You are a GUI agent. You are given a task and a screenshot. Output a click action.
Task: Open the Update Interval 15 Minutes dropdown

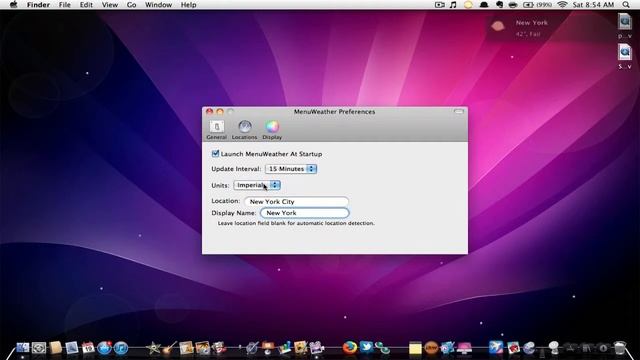291,169
